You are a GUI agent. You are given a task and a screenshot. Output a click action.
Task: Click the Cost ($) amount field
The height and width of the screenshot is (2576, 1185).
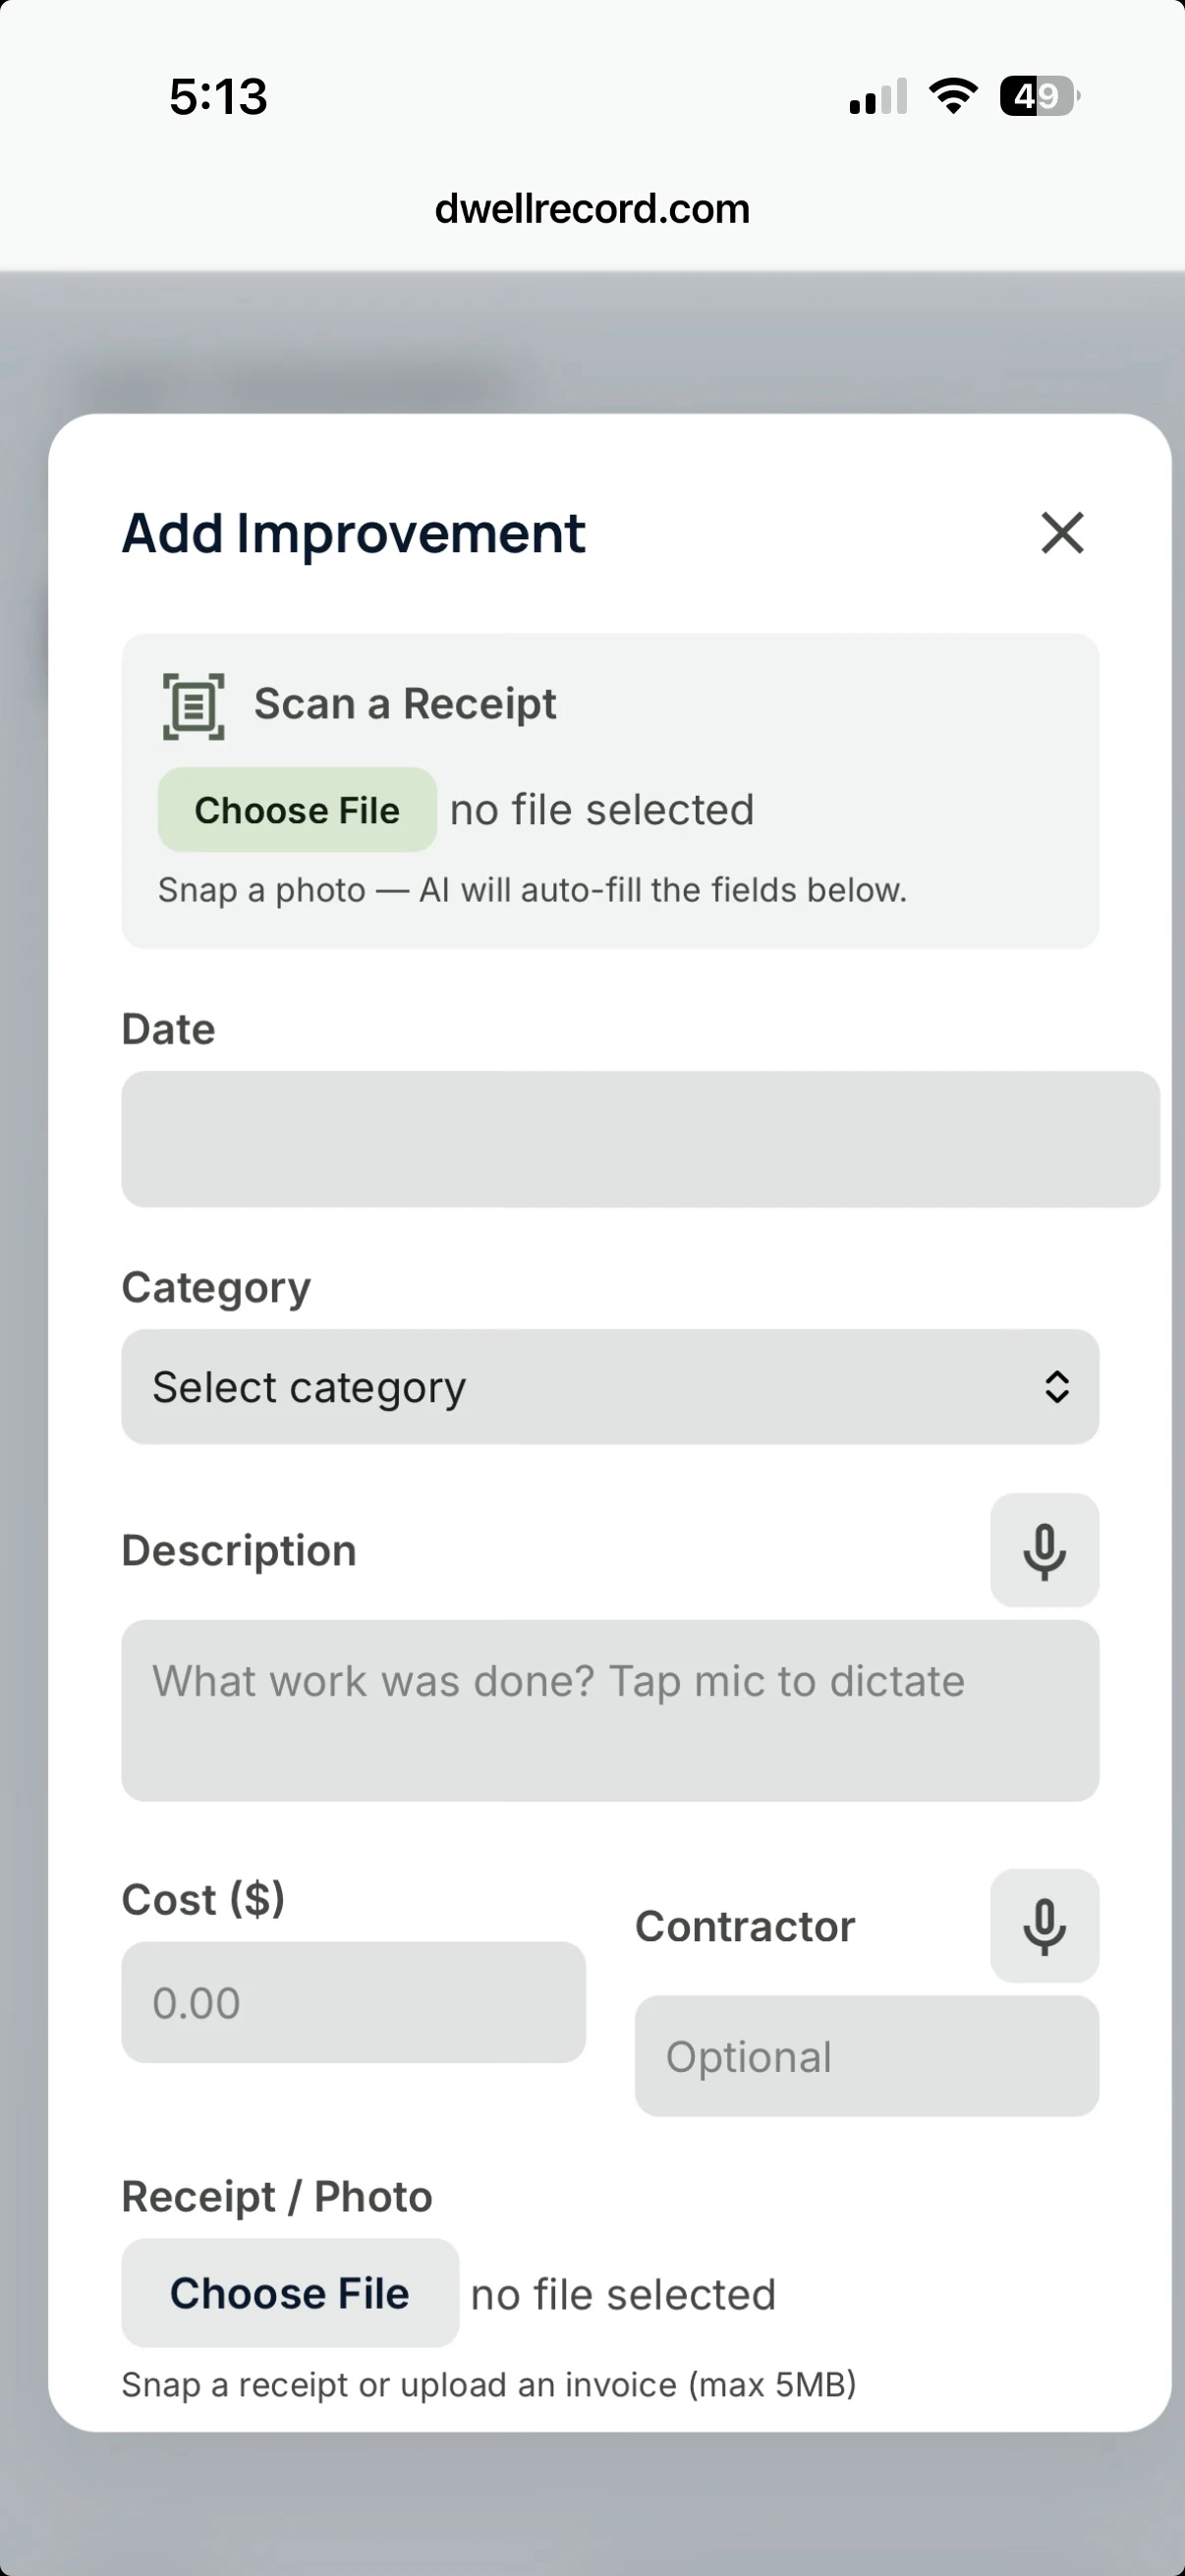pos(353,2003)
